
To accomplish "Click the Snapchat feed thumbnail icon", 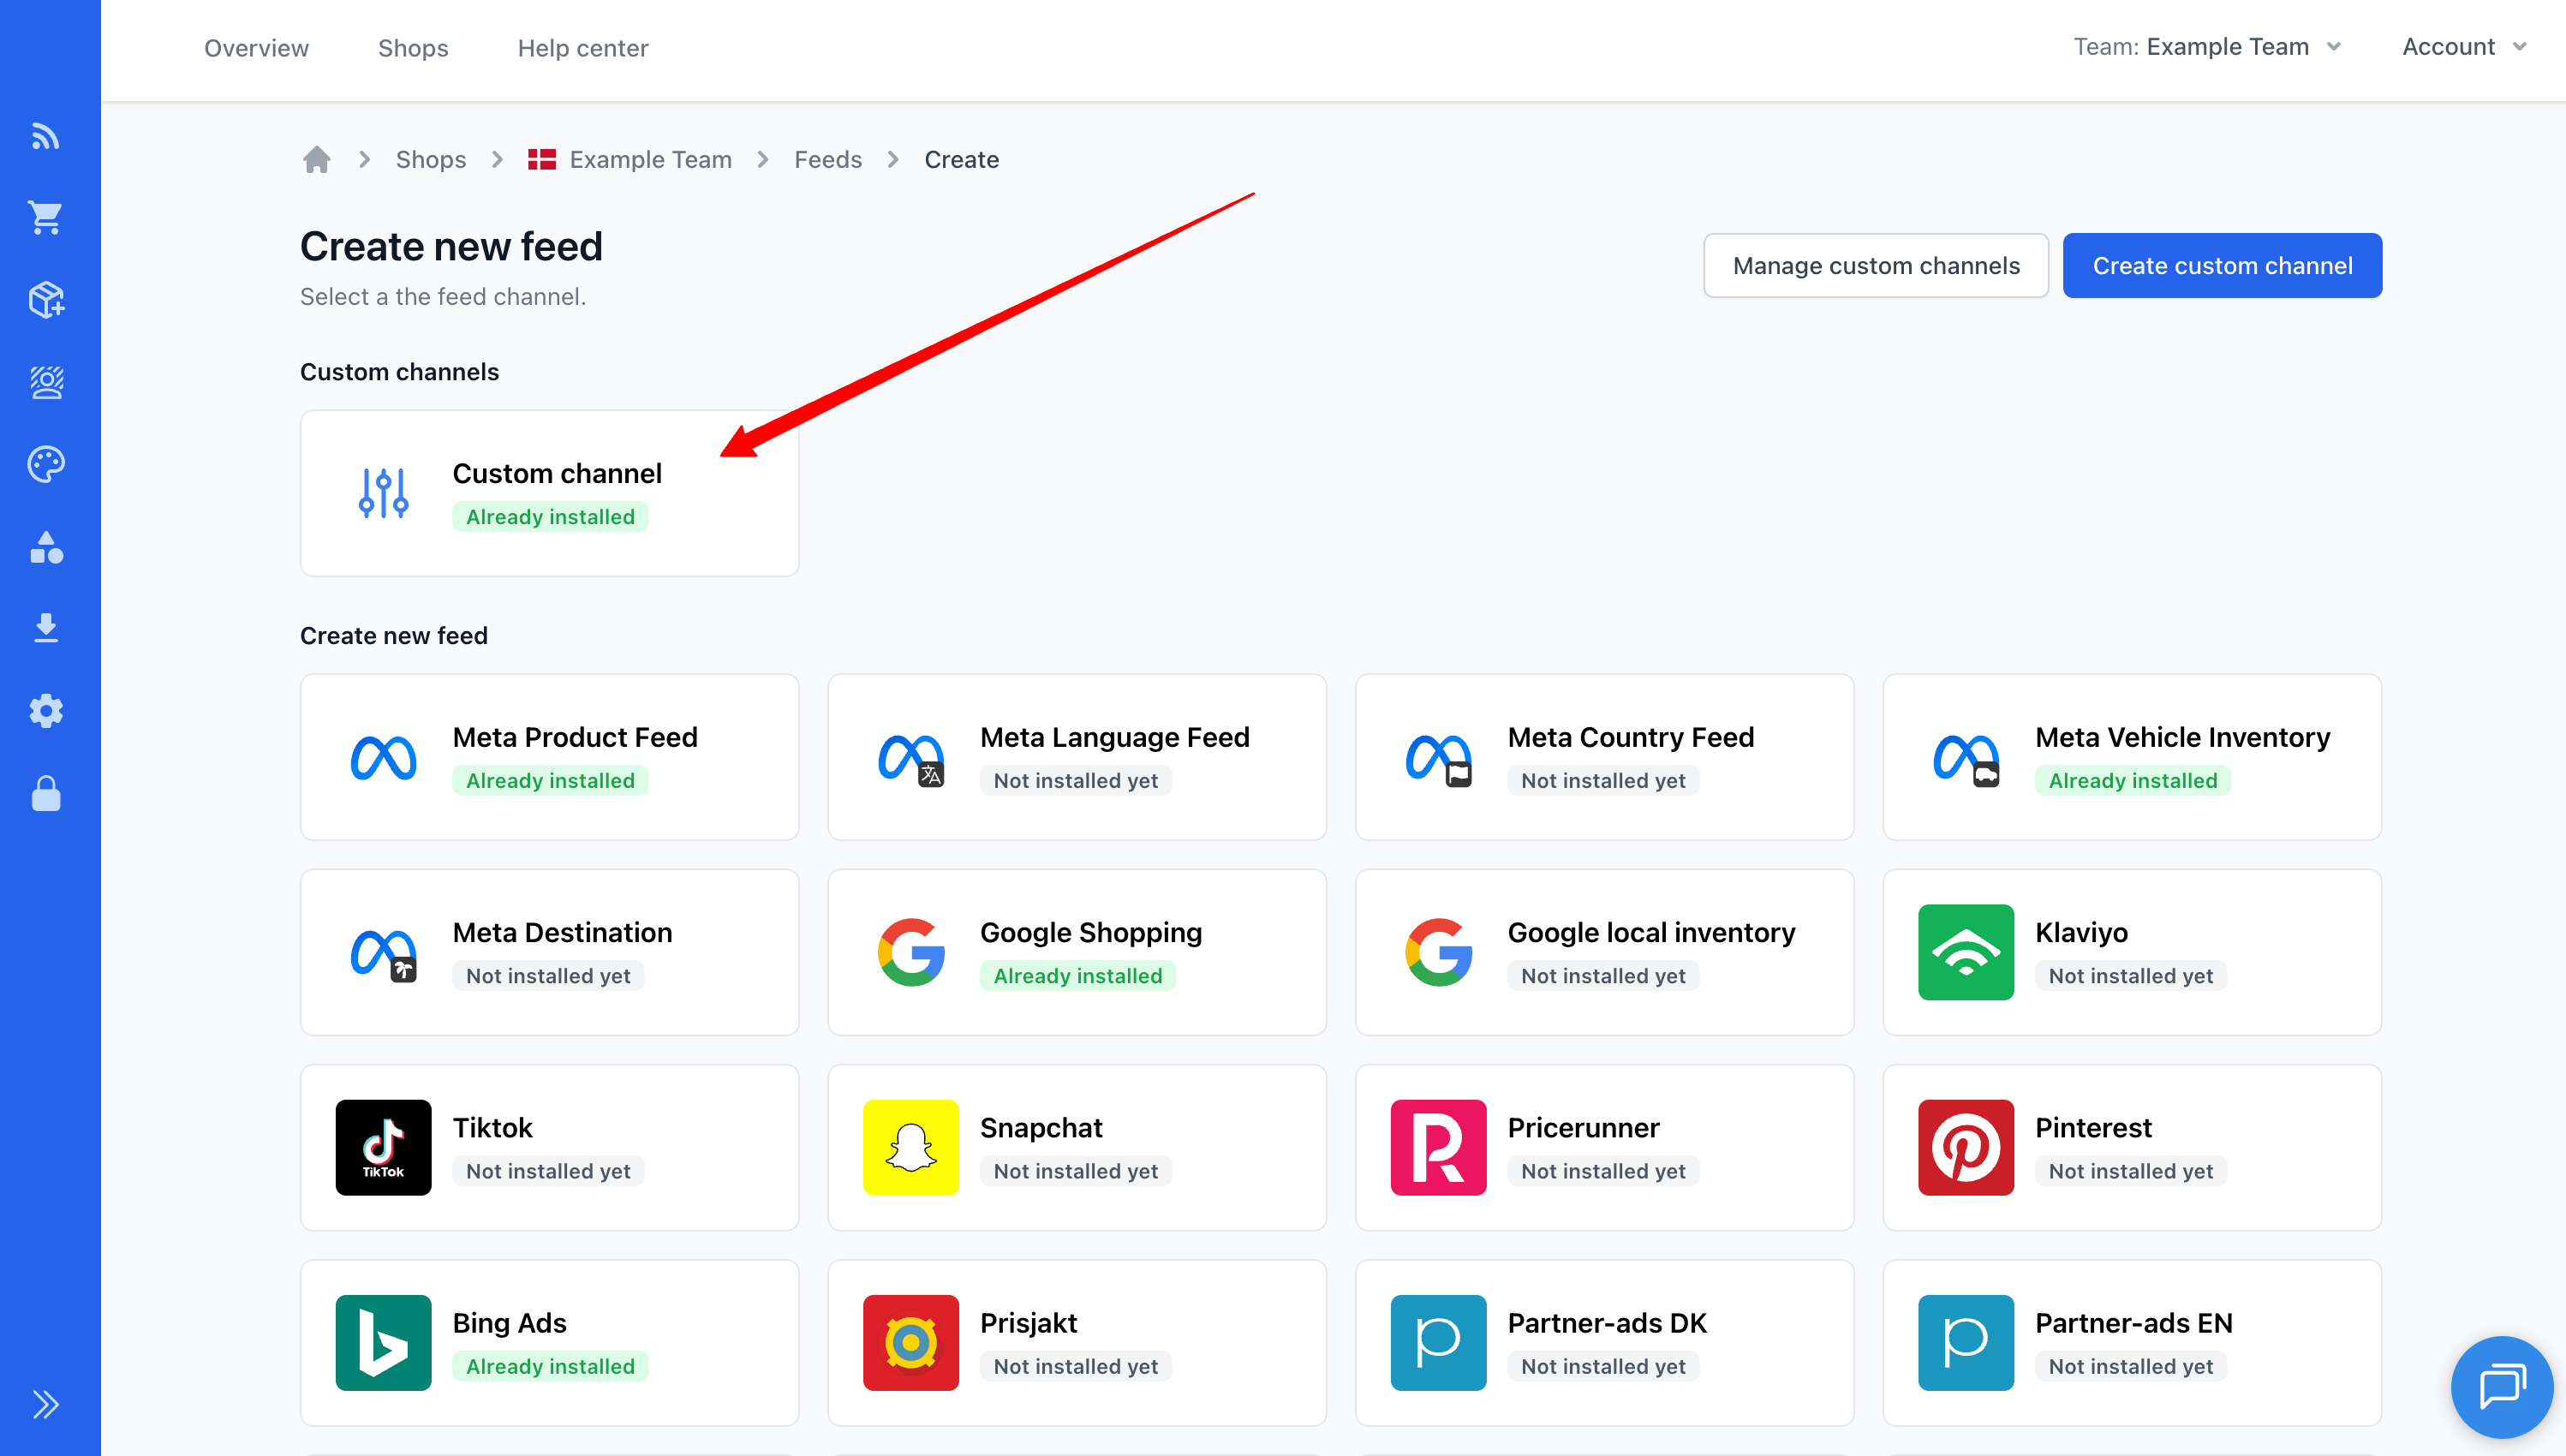I will coord(911,1147).
